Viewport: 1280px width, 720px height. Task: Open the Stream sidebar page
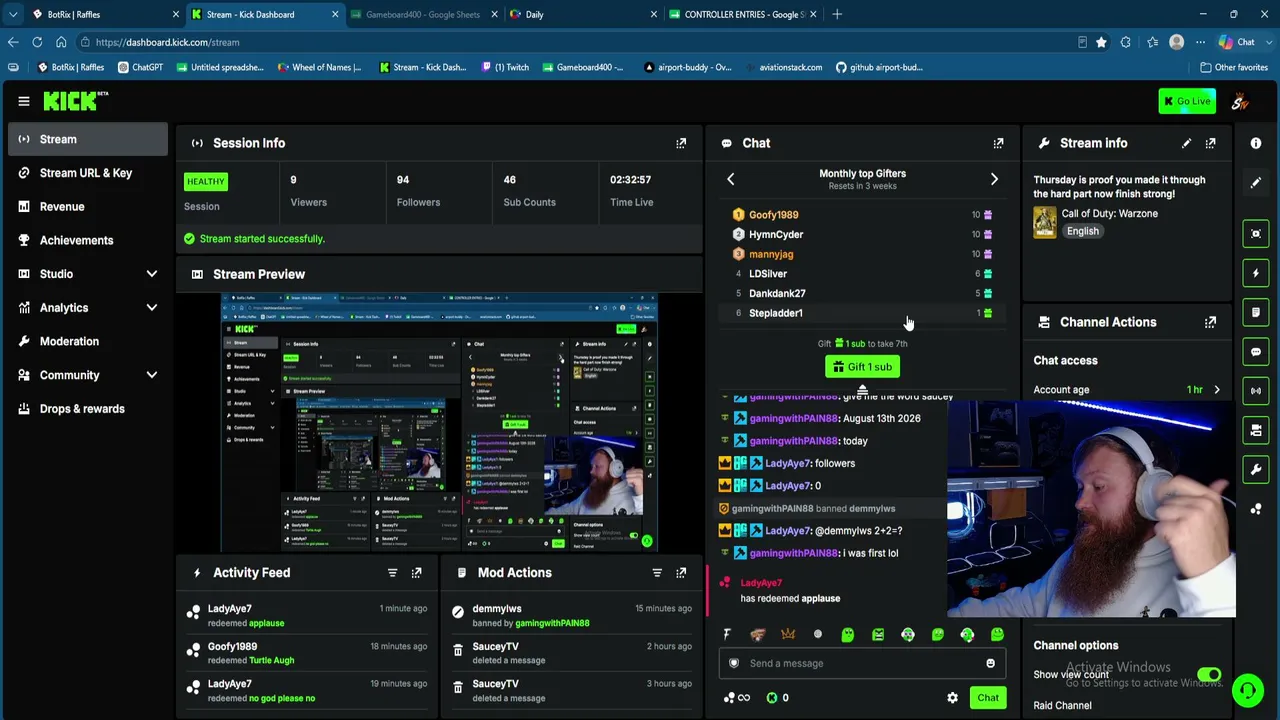tap(88, 139)
